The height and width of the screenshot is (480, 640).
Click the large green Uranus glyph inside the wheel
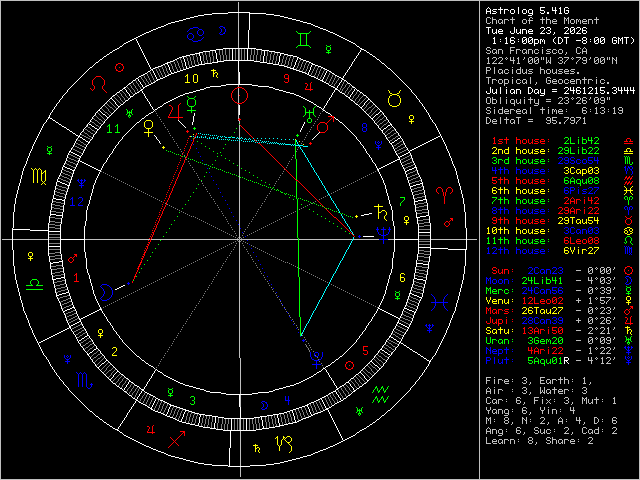click(309, 114)
